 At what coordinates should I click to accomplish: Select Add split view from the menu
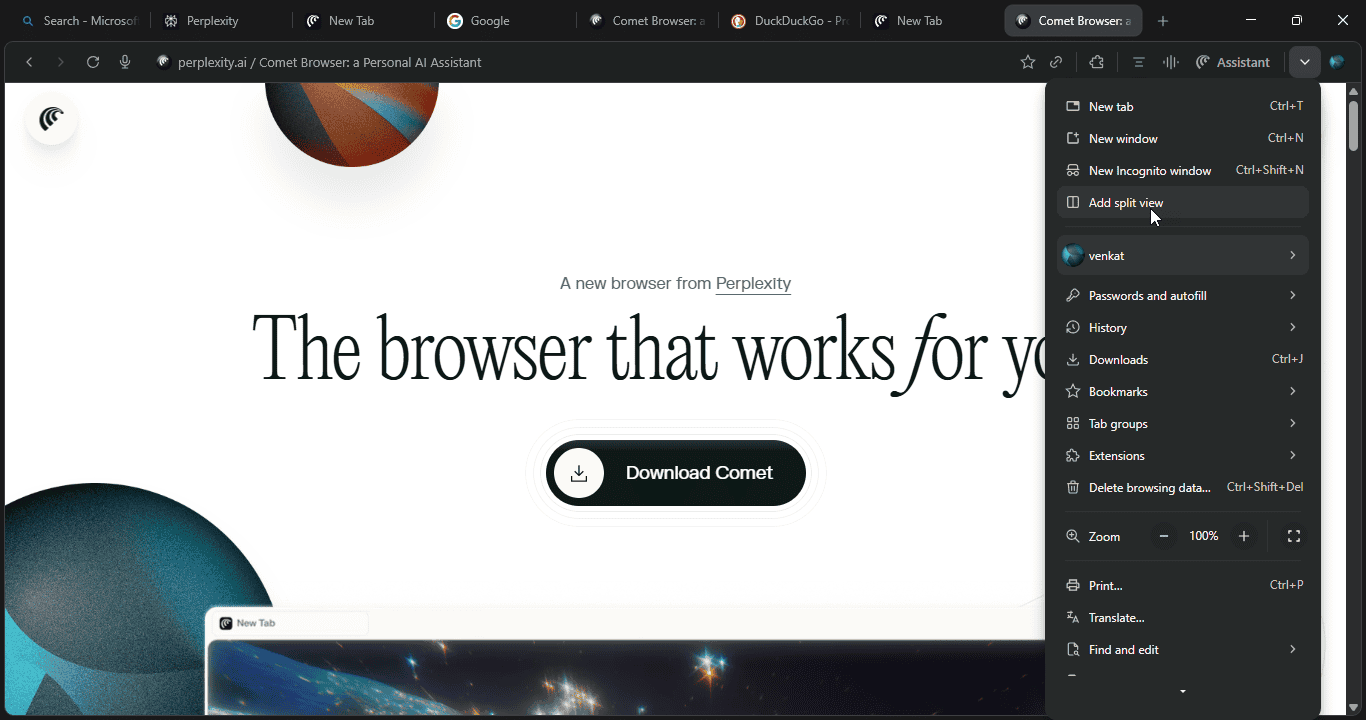coord(1126,202)
